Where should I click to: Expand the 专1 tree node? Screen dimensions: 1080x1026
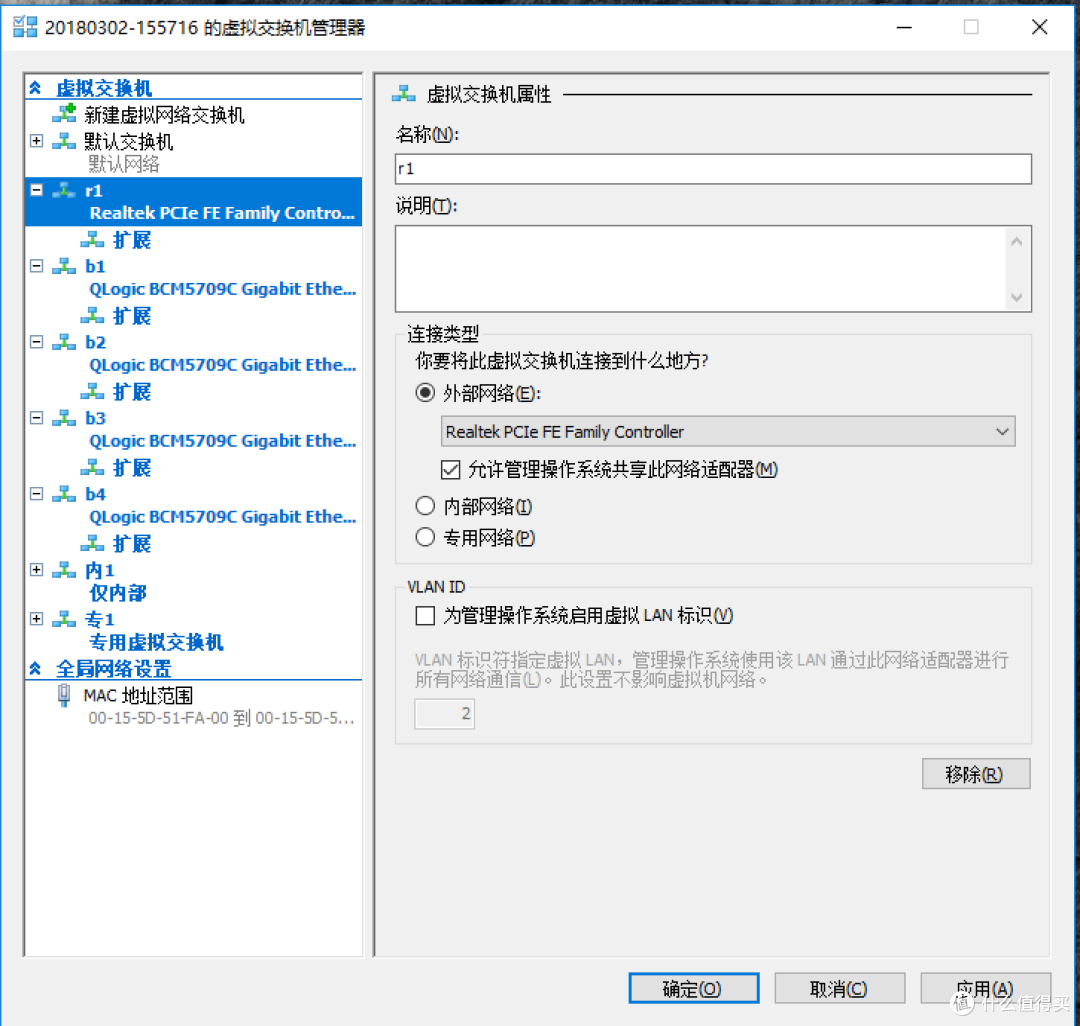click(x=37, y=618)
